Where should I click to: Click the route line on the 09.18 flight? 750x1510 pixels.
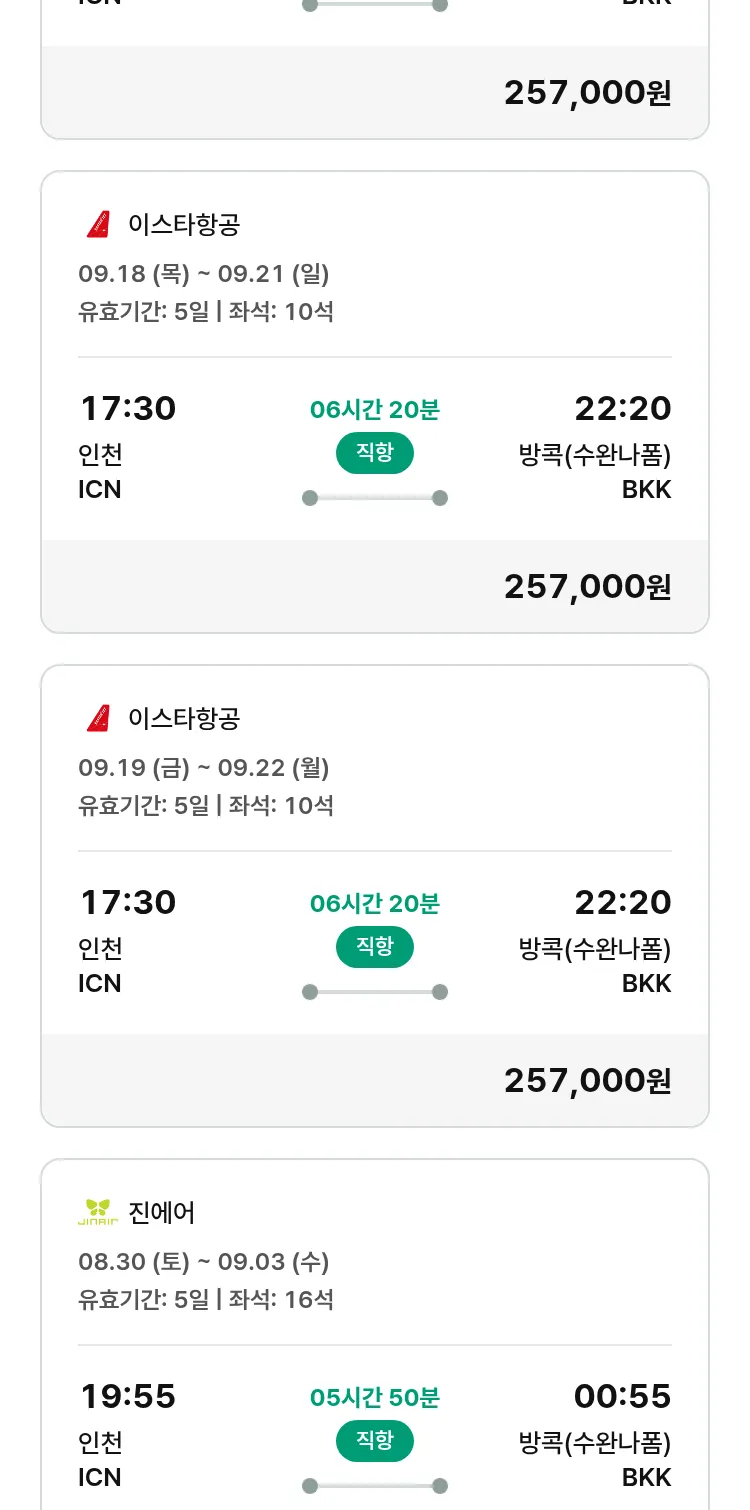coord(374,498)
